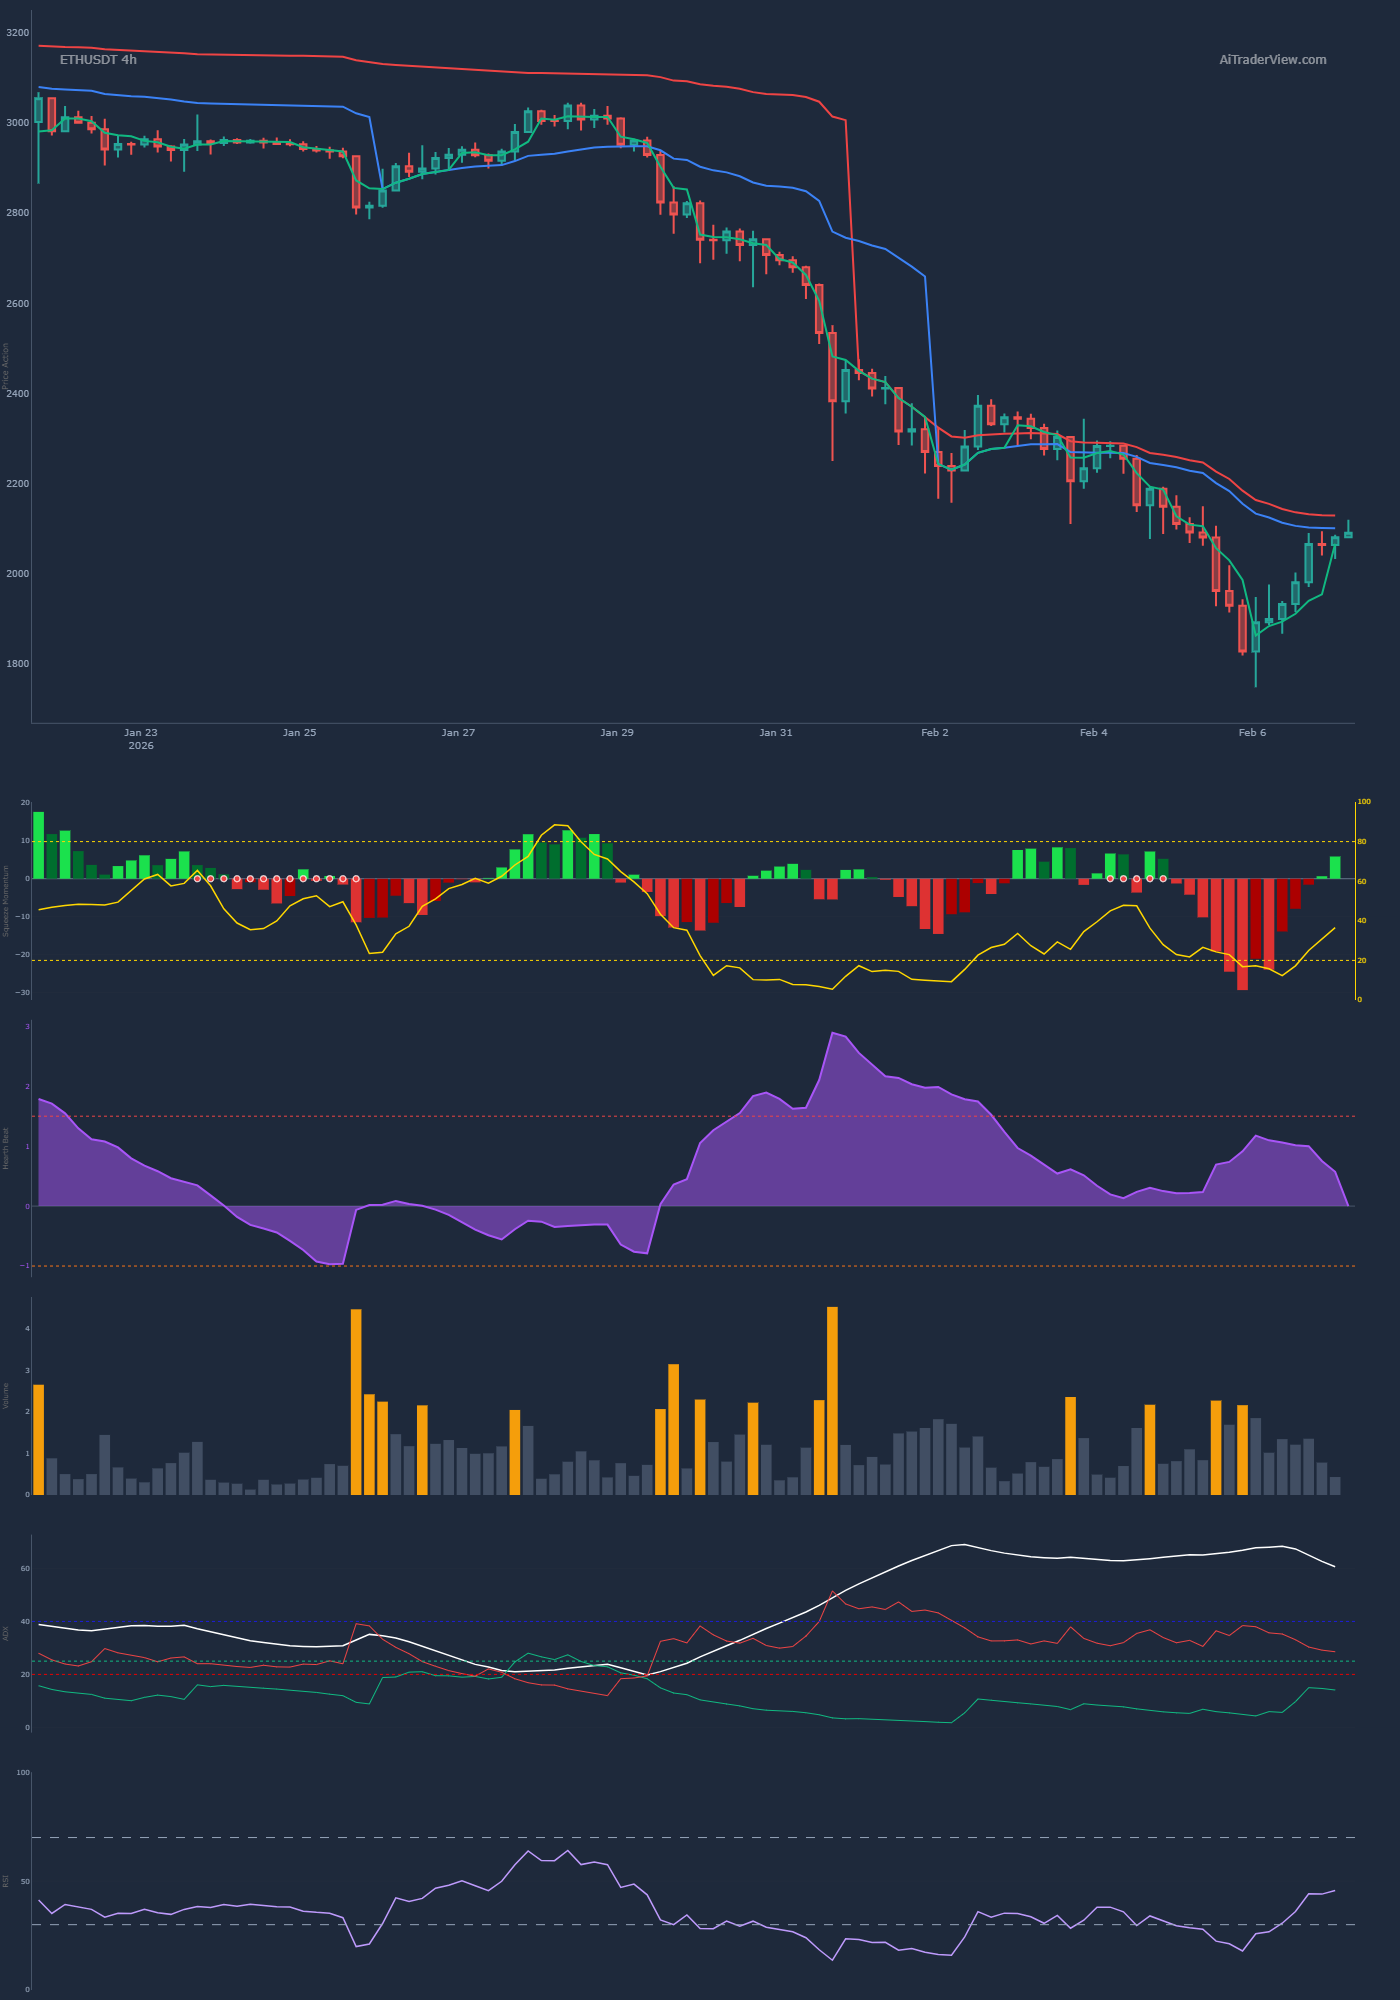Image resolution: width=1400 pixels, height=2000 pixels.
Task: Select the Volume panel axis label
Action: point(6,1396)
